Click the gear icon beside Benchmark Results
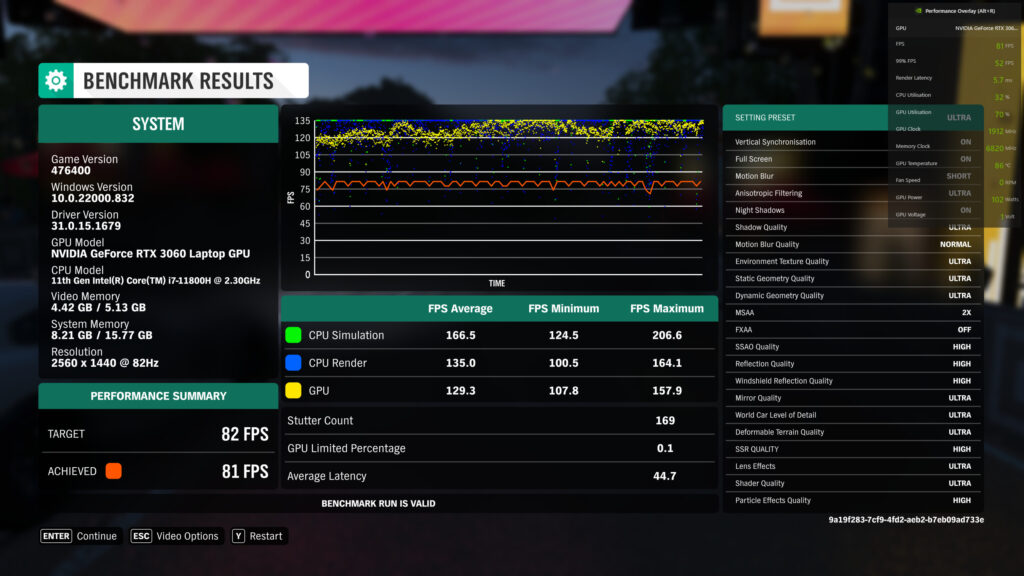The width and height of the screenshot is (1024, 576). point(56,80)
